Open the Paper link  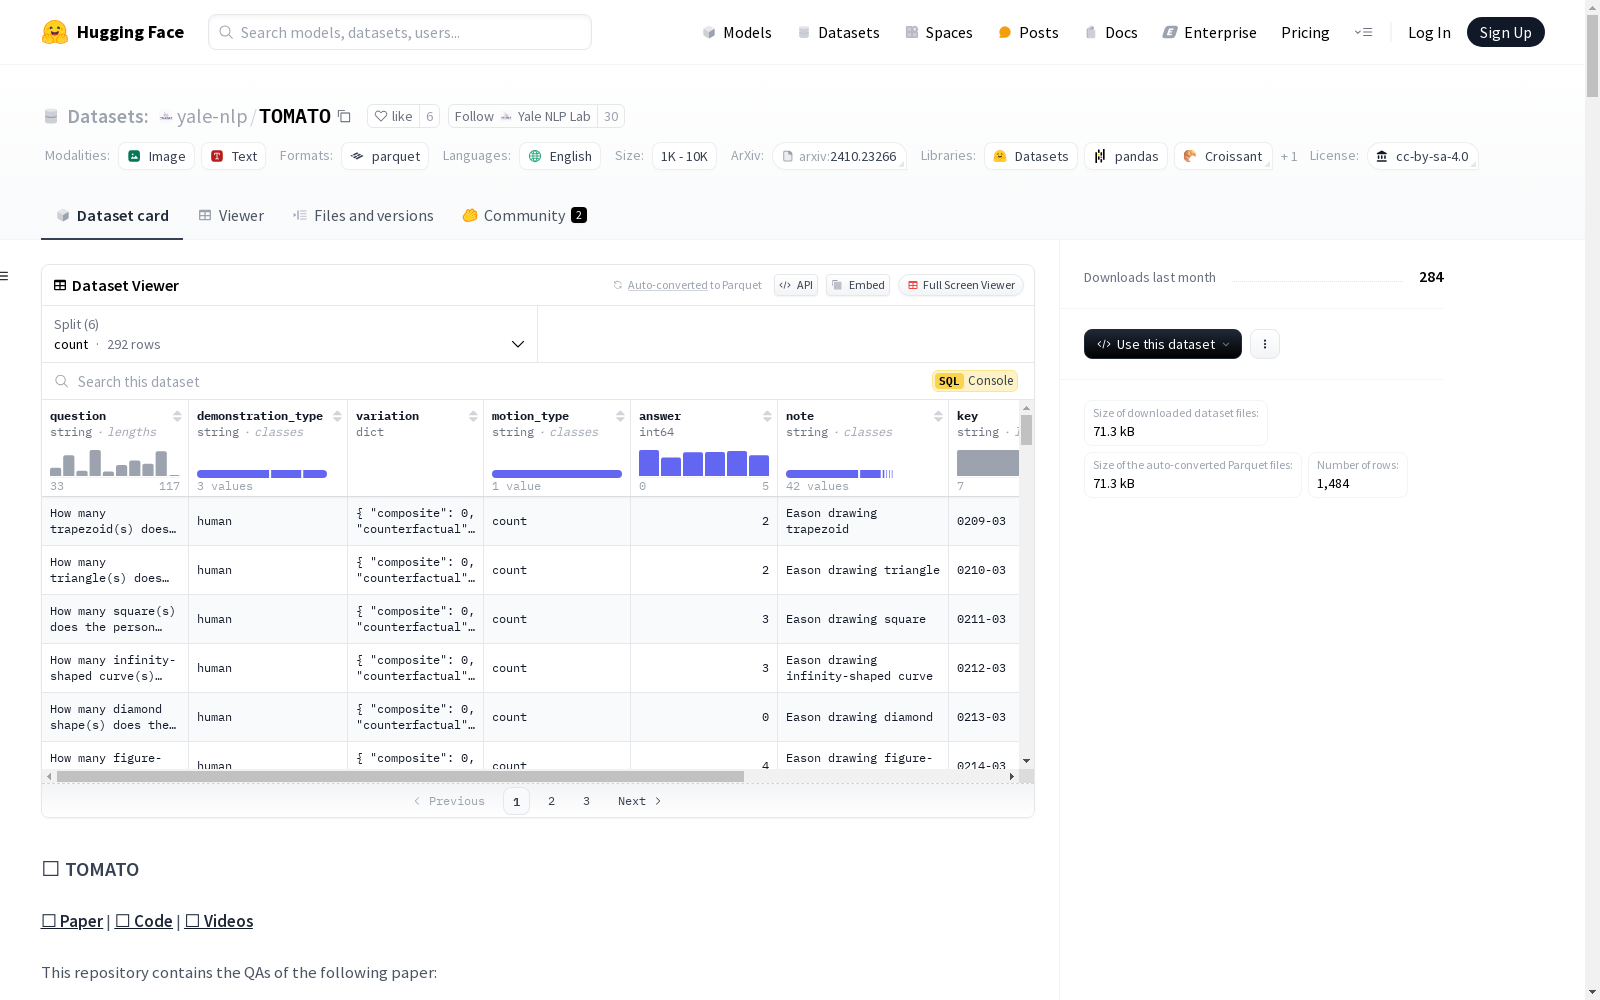(x=72, y=921)
